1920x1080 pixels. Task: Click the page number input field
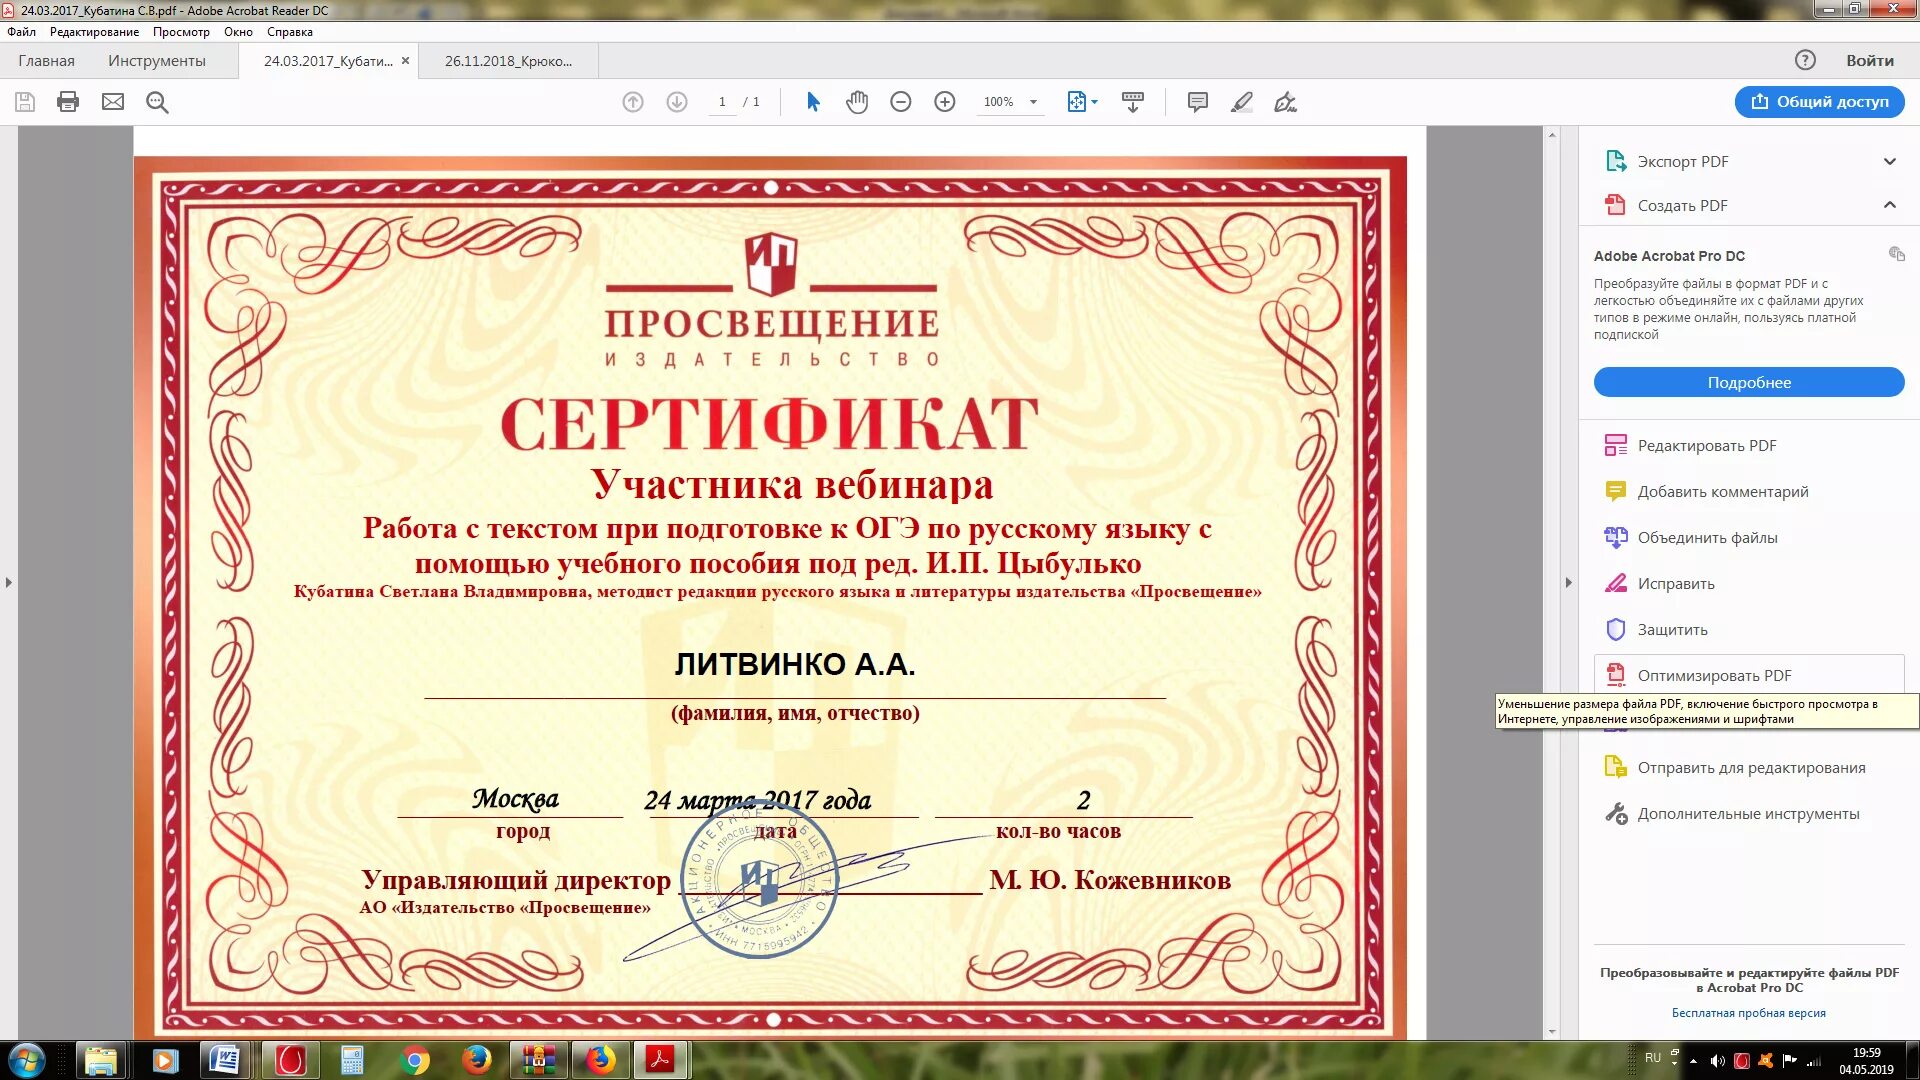[722, 102]
